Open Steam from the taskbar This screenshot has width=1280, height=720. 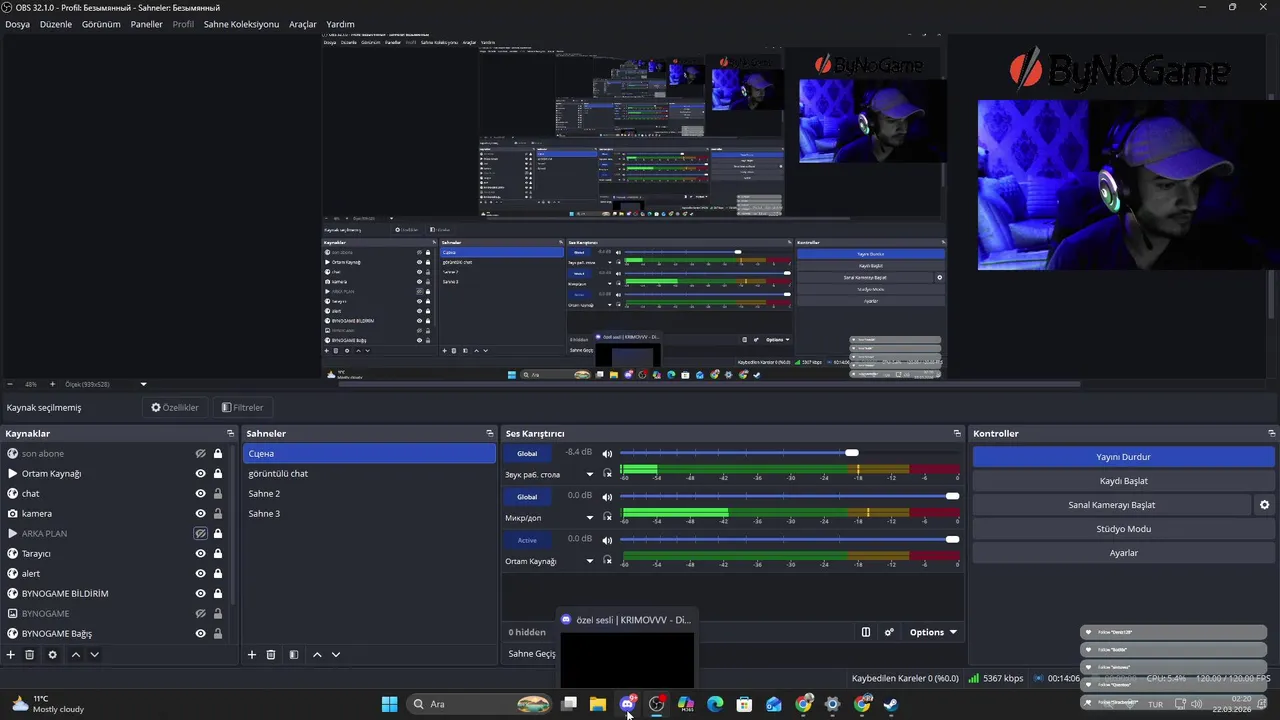(891, 704)
